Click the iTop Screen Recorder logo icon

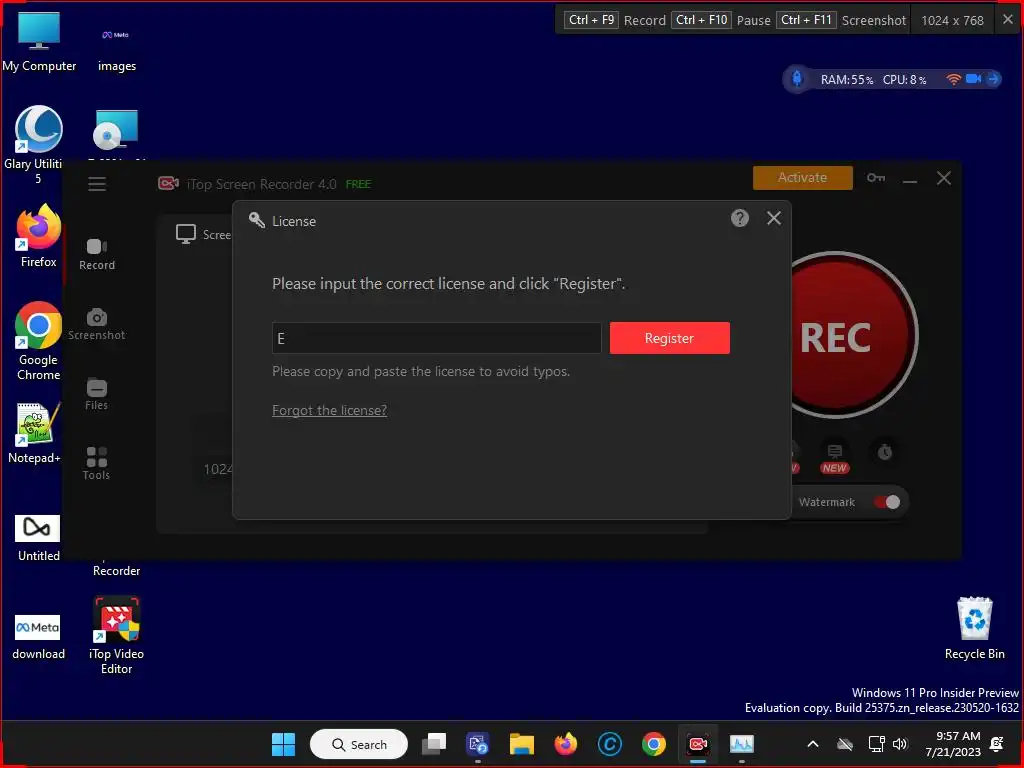click(x=168, y=184)
